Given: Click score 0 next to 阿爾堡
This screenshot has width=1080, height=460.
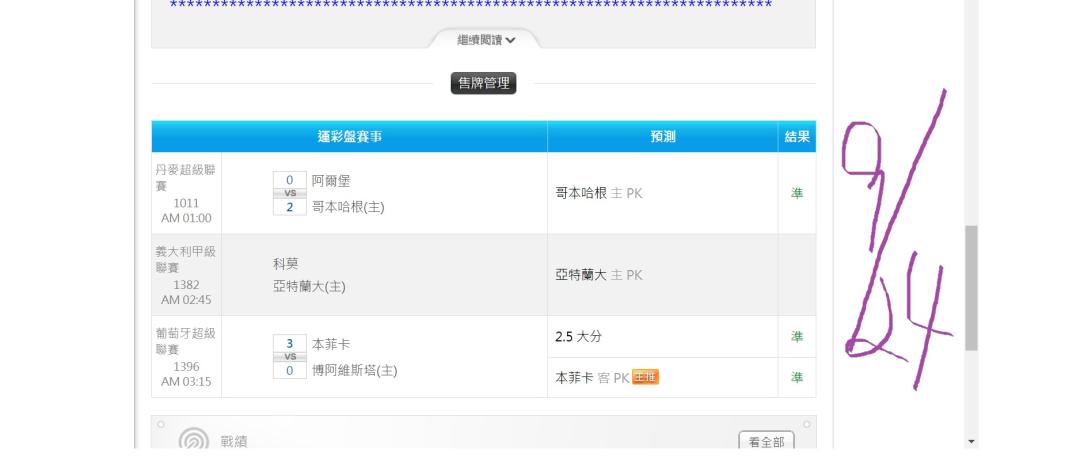Looking at the screenshot, I should 290,180.
